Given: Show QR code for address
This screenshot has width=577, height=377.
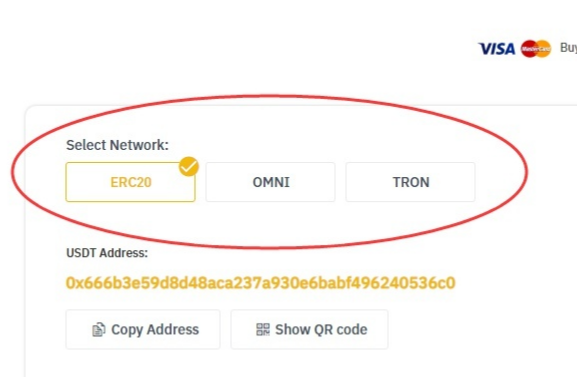Looking at the screenshot, I should 309,330.
